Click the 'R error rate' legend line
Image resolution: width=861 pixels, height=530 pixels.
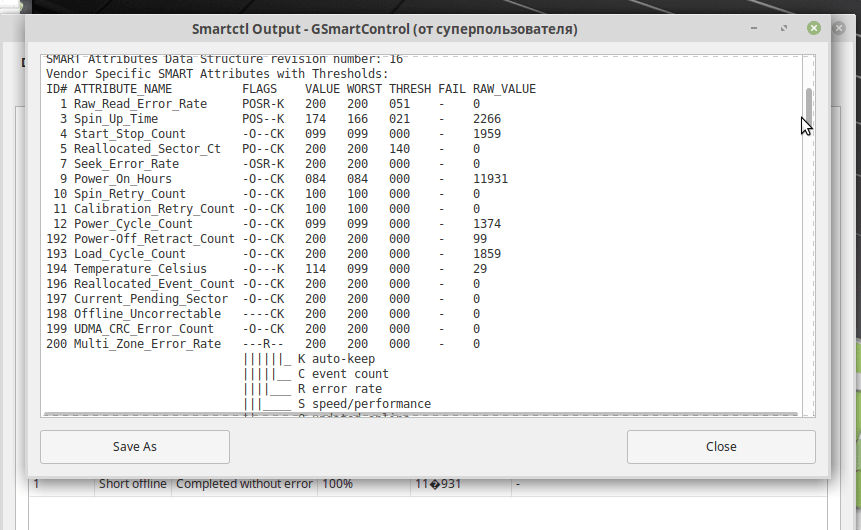click(x=340, y=389)
